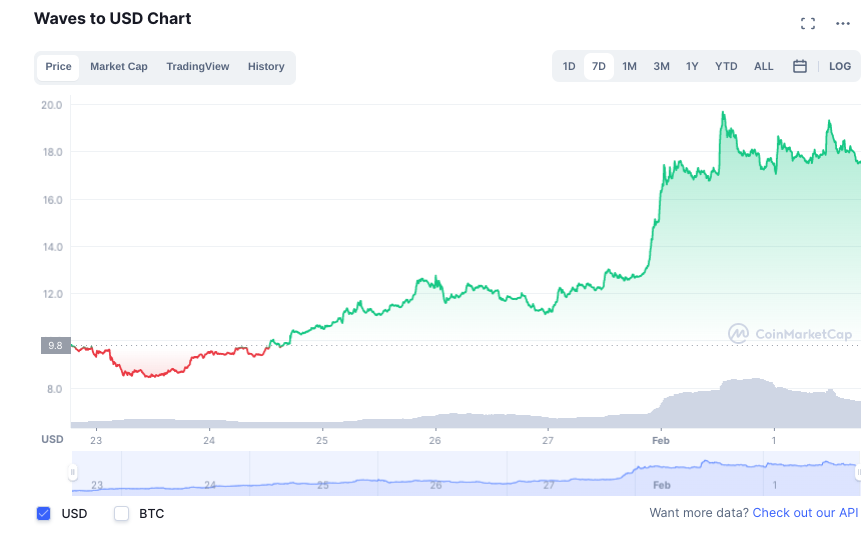Enable the BTC currency checkbox
The image size is (868, 546).
tap(122, 514)
